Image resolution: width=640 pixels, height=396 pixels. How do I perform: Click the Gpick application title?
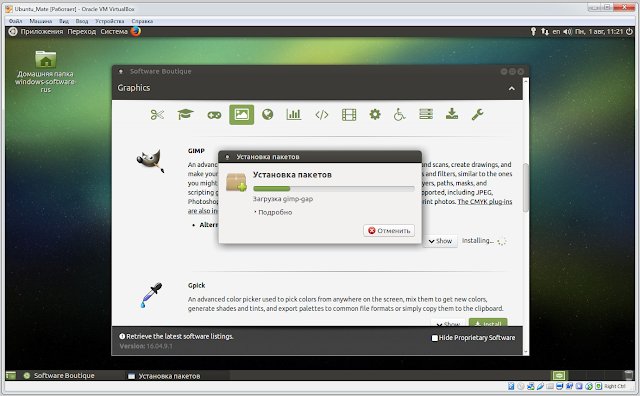coord(196,285)
